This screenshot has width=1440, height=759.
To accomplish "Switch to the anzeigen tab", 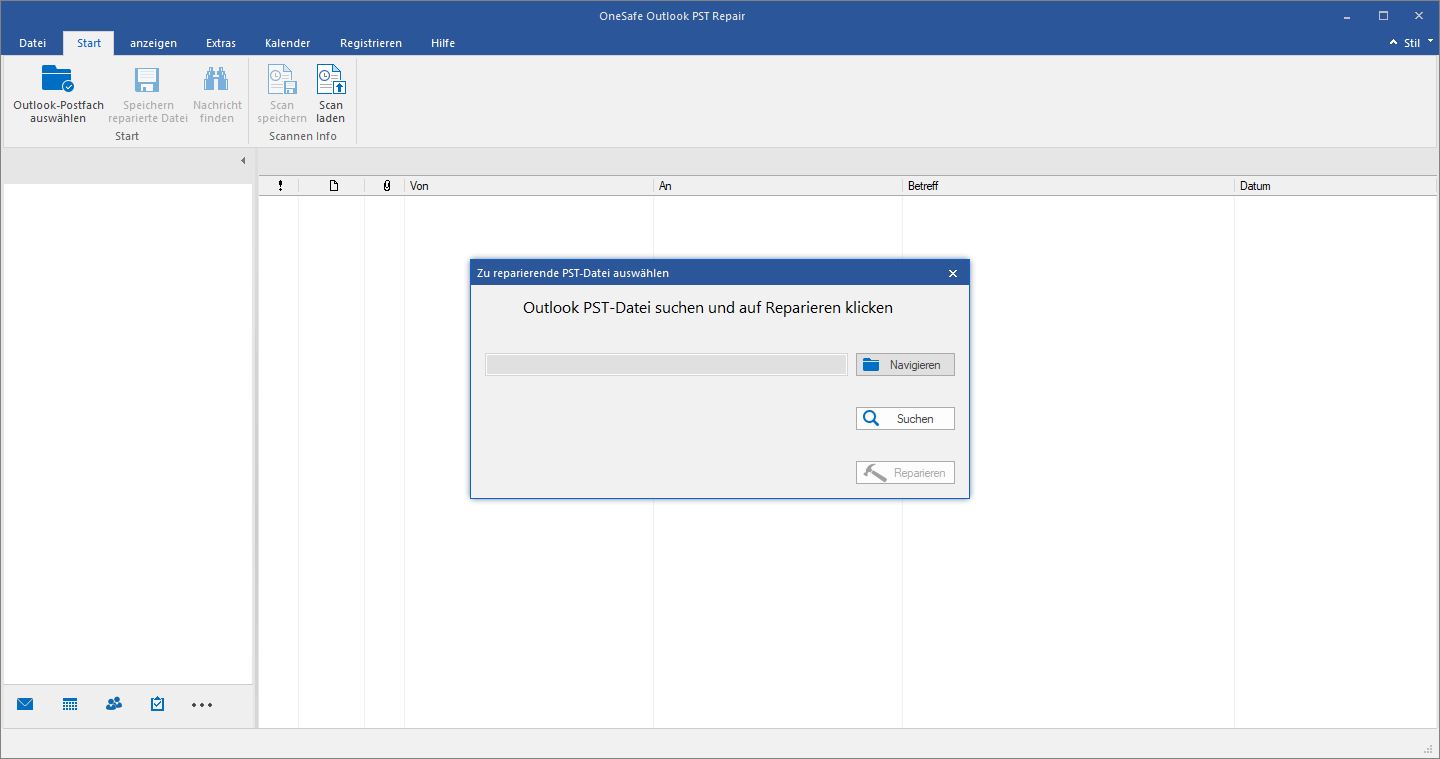I will (x=153, y=43).
